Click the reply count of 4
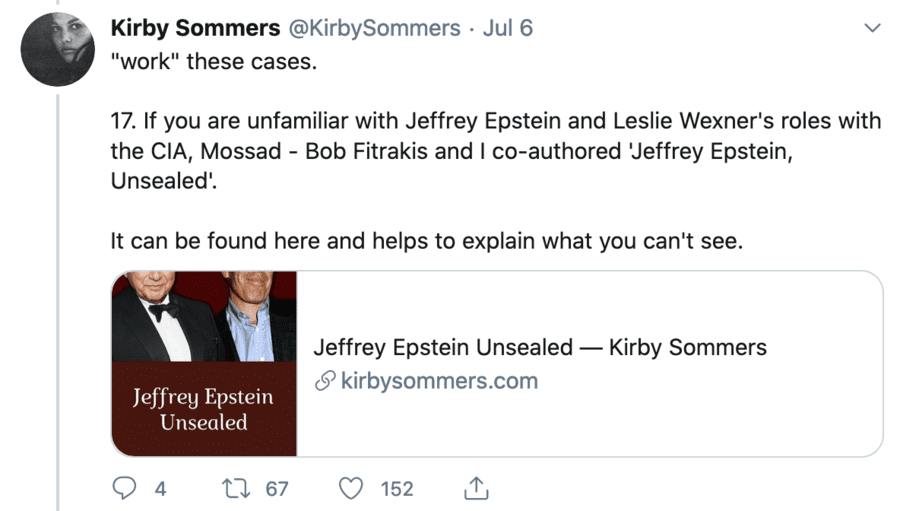This screenshot has height=511, width=900. click(x=161, y=488)
